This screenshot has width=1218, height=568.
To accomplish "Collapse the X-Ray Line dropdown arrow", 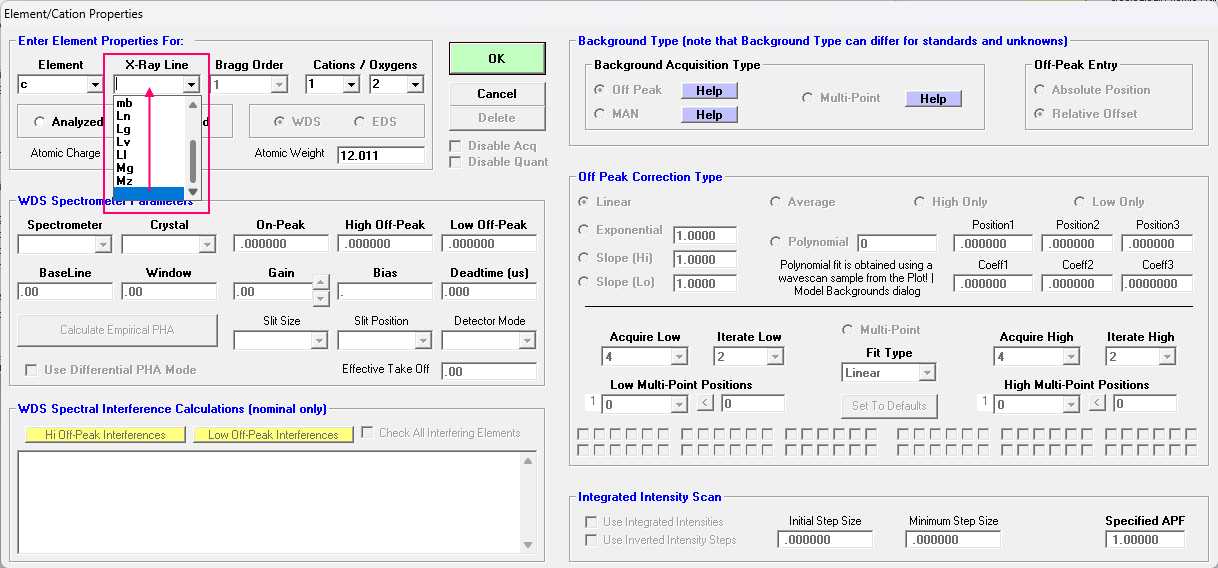I will point(191,85).
